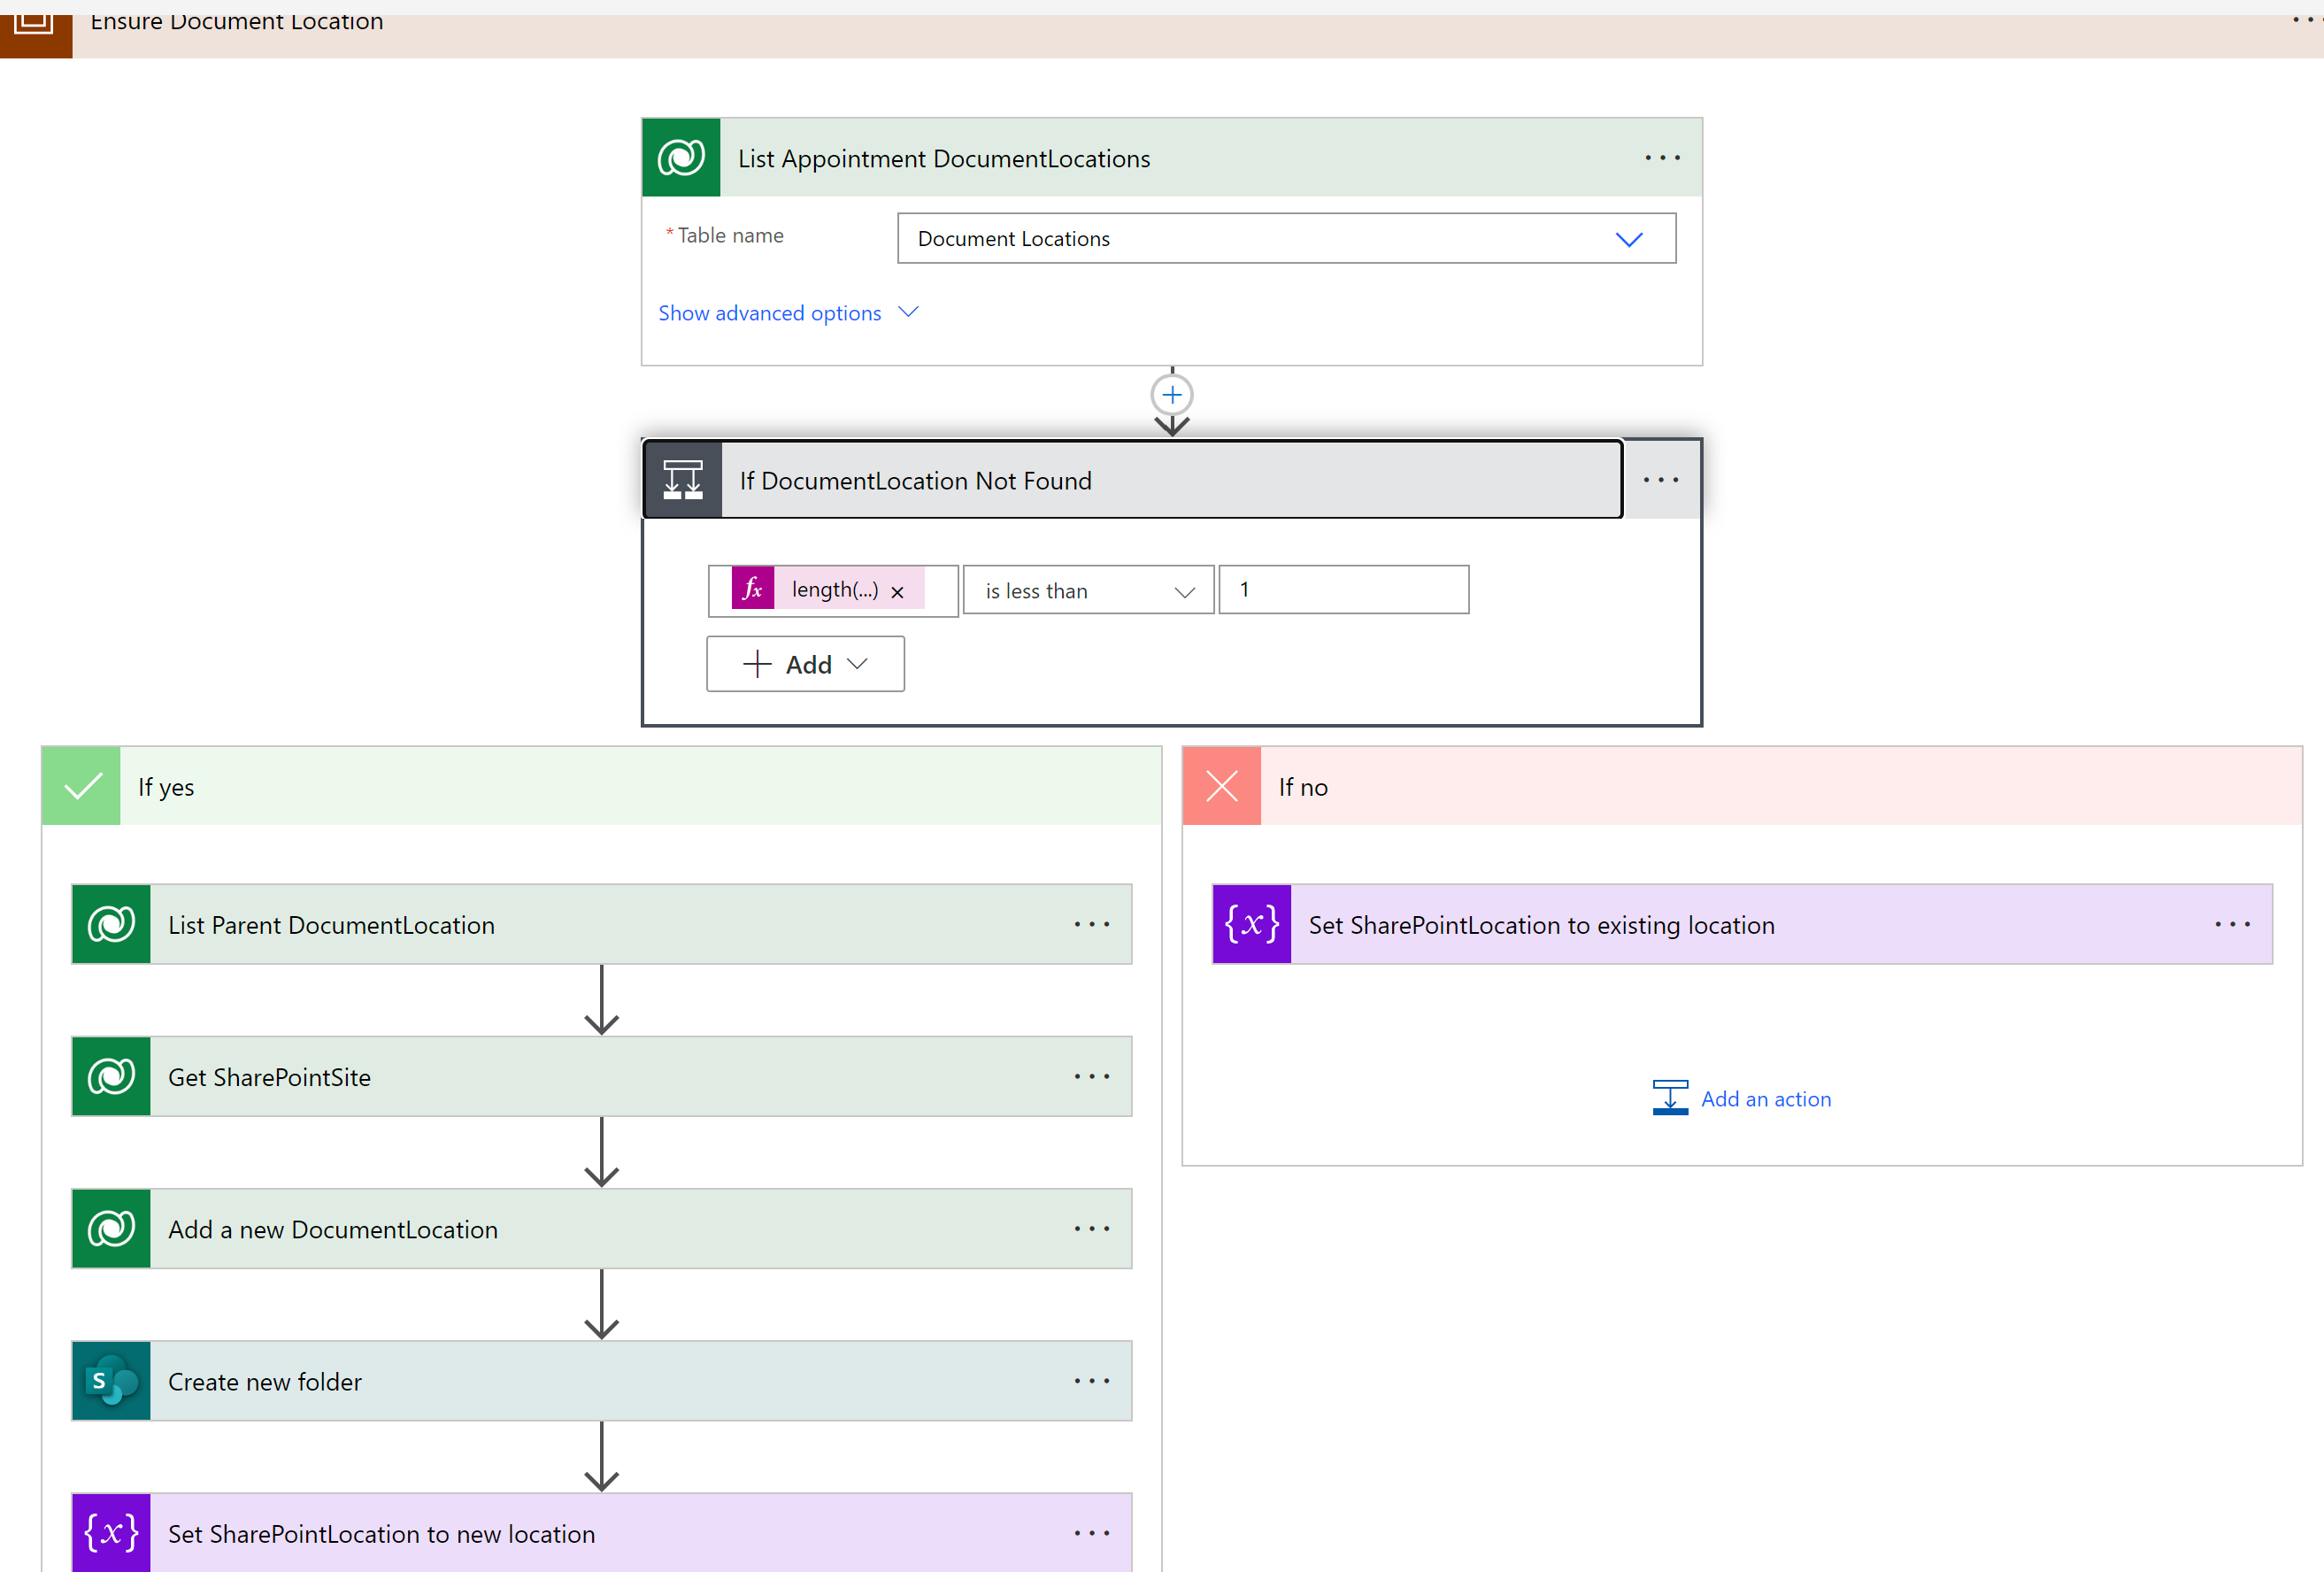Open the 'is less than' operator dropdown
2324x1572 pixels.
(x=1088, y=591)
